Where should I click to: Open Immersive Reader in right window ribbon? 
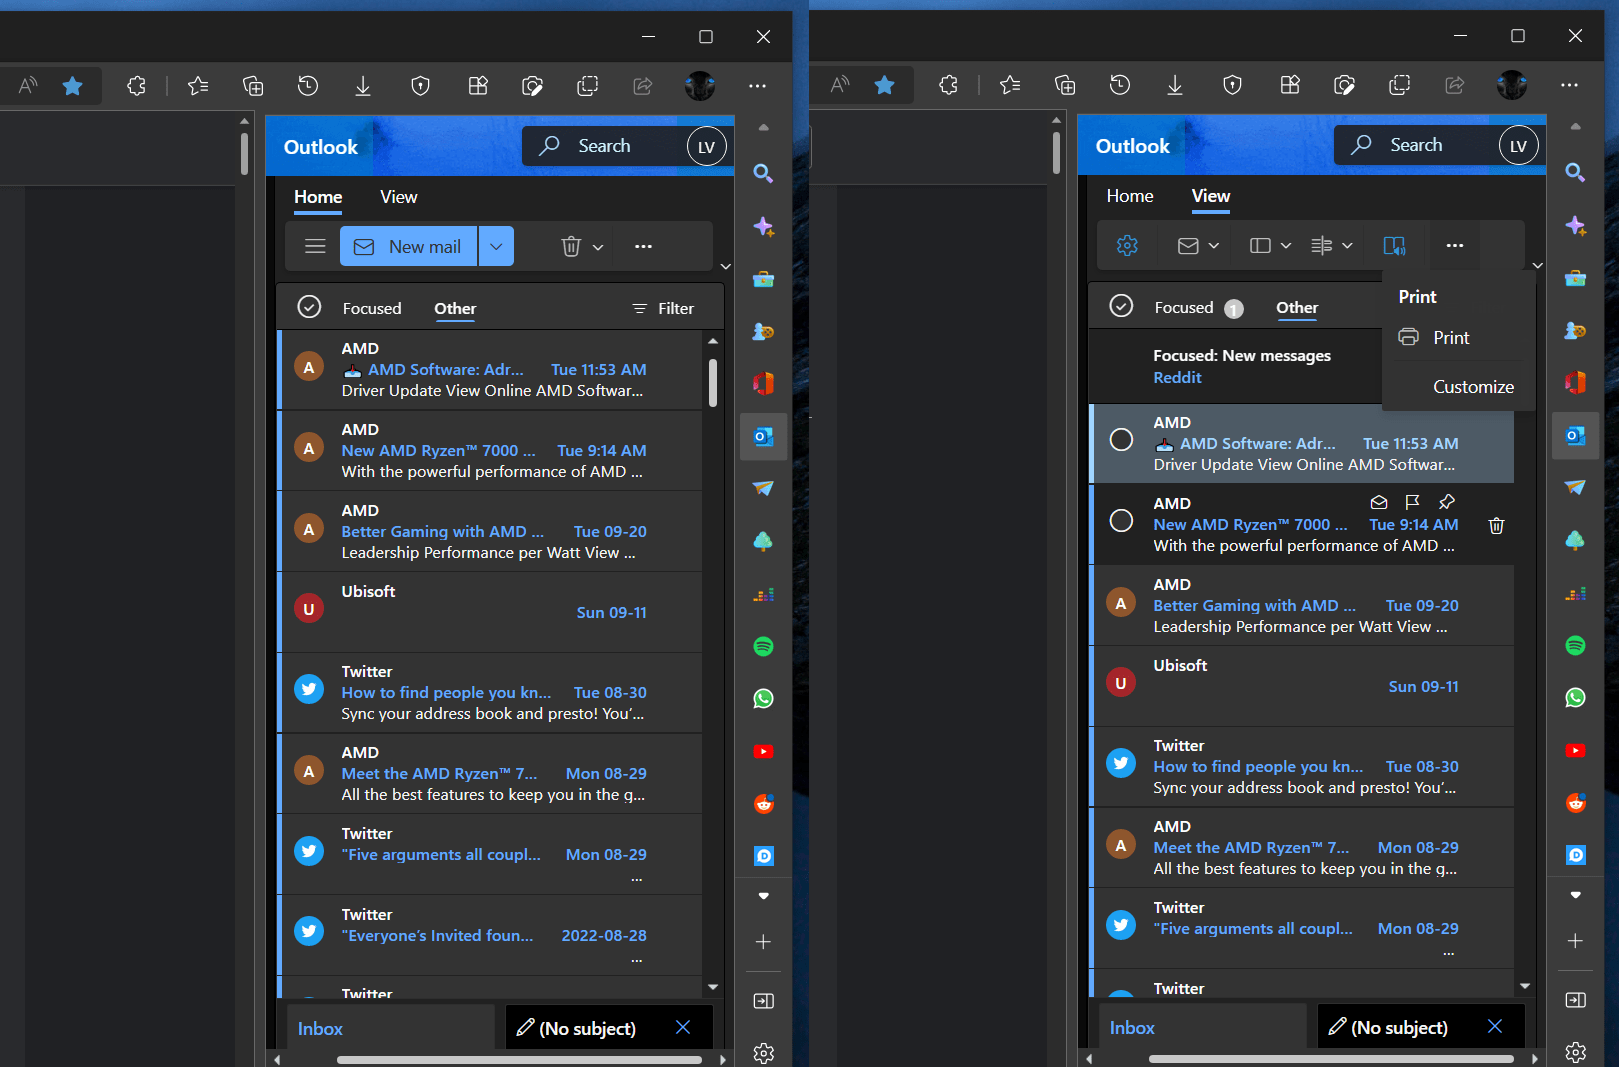tap(1394, 246)
